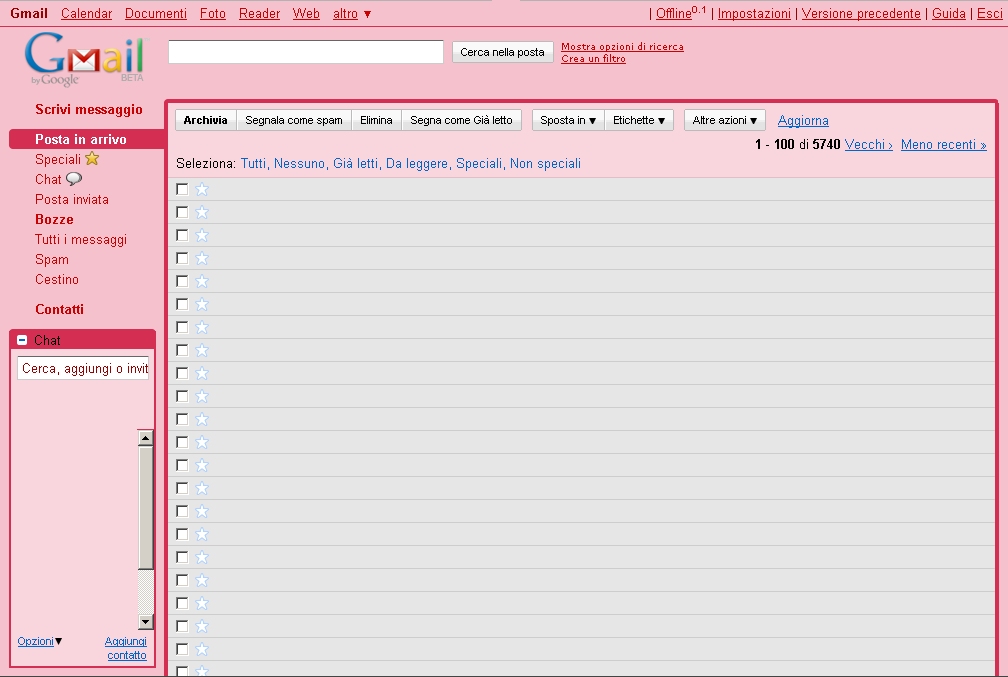The height and width of the screenshot is (677, 1008).
Task: Click the speech bubble icon beside Chat
Action: [74, 179]
